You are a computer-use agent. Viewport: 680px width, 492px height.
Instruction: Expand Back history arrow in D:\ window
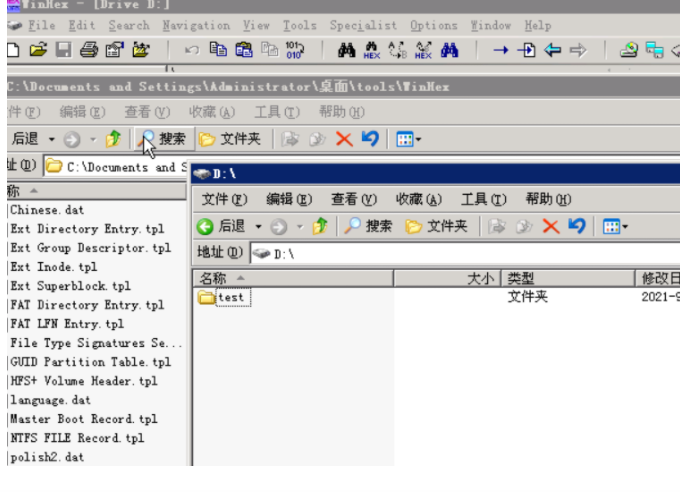258,226
